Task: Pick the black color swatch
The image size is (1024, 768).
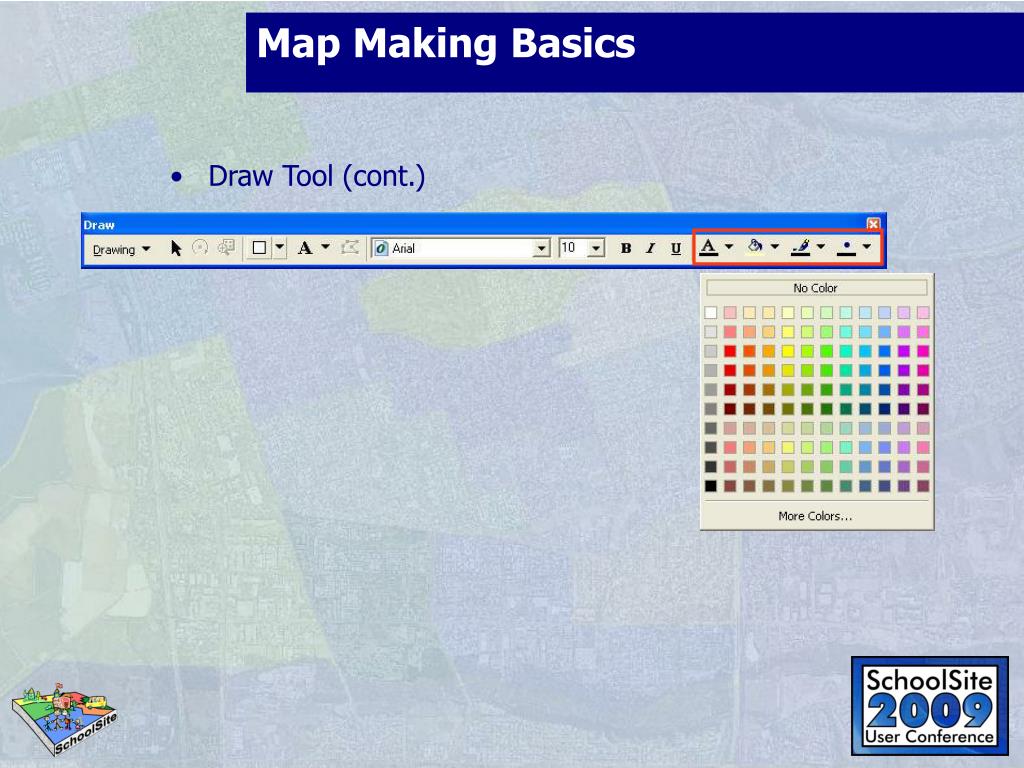Action: coord(711,487)
